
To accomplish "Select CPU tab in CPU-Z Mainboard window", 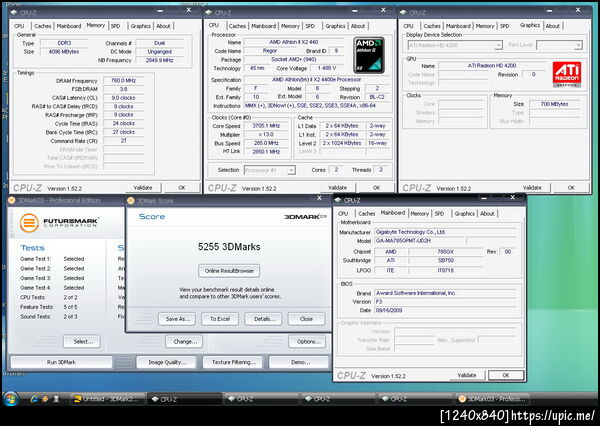I will point(343,214).
